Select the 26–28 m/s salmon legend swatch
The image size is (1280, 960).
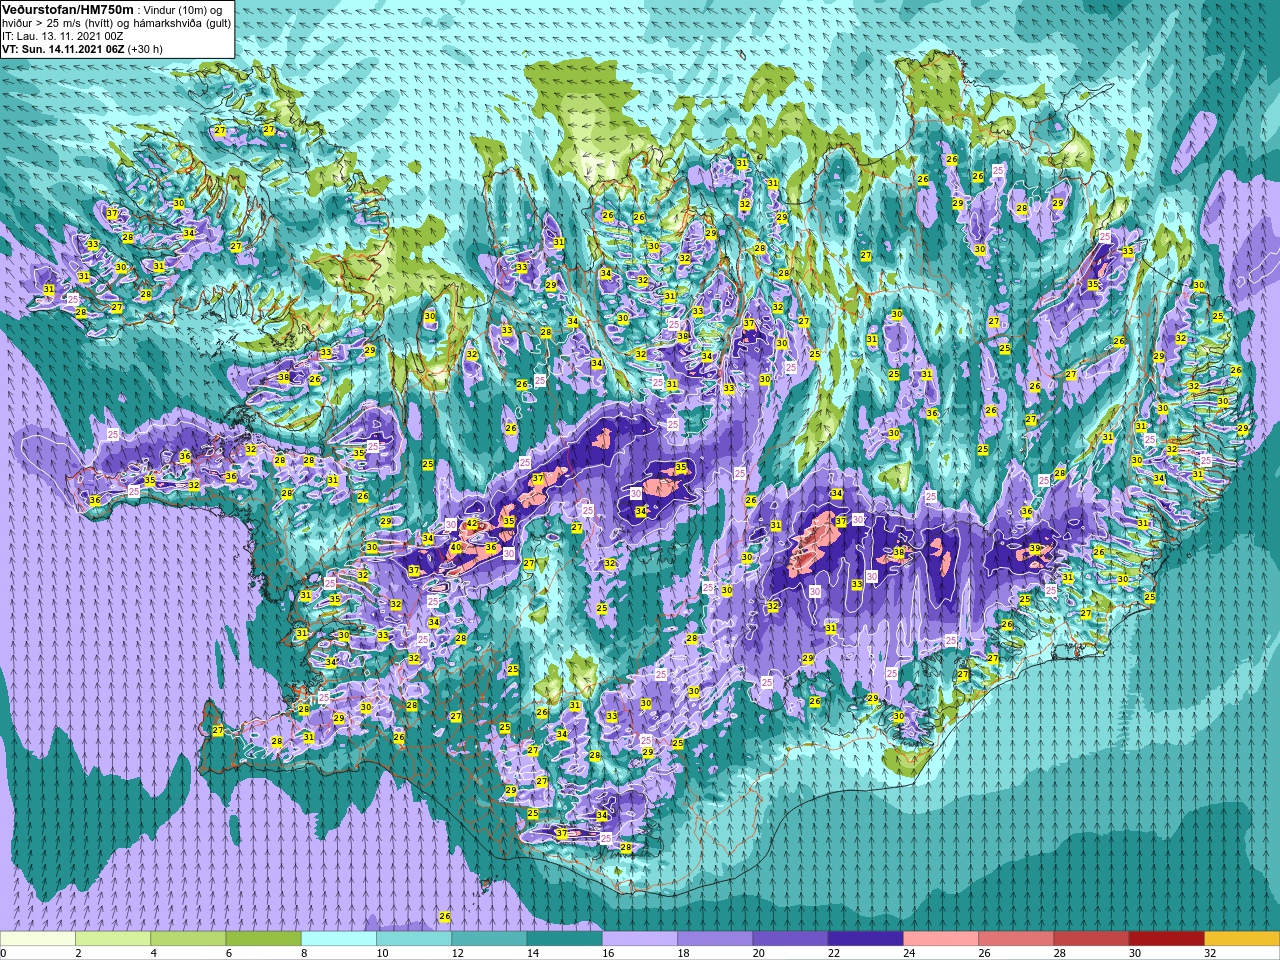click(x=1016, y=939)
